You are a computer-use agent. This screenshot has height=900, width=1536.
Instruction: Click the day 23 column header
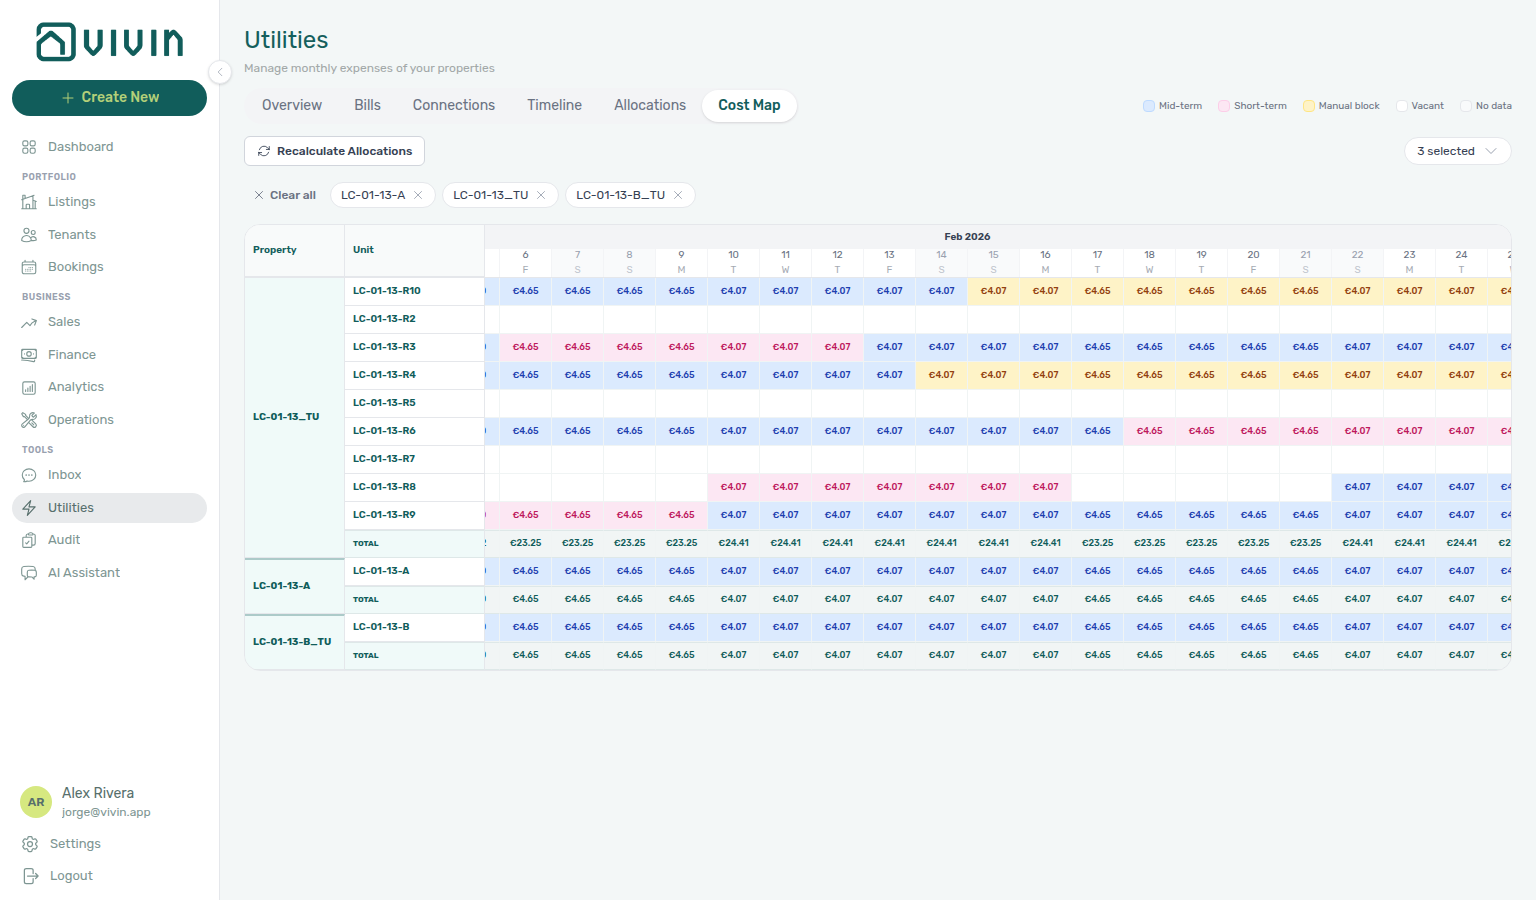(x=1410, y=262)
